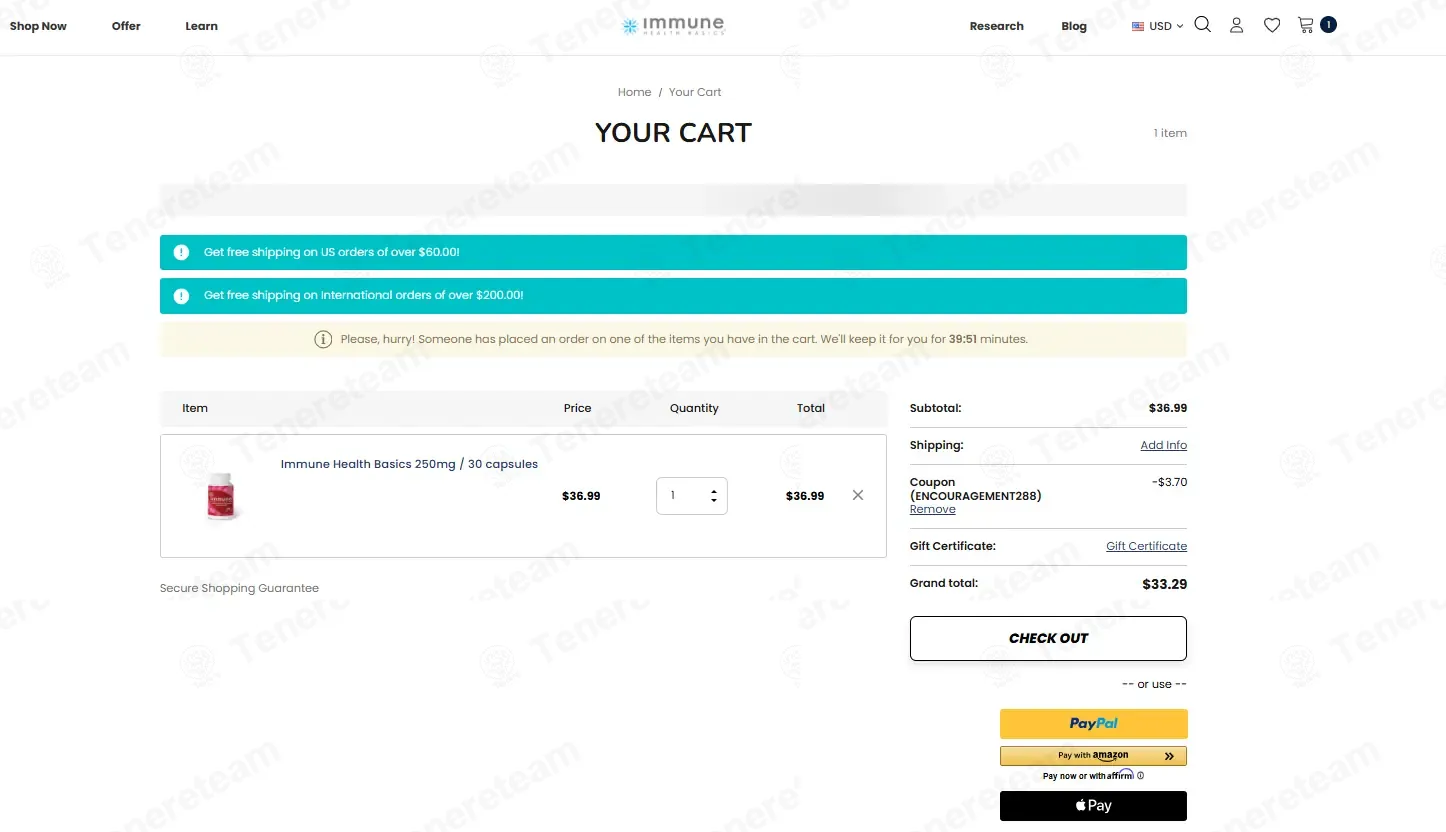This screenshot has height=832, width=1446.
Task: Open the Offer menu item
Action: [126, 26]
